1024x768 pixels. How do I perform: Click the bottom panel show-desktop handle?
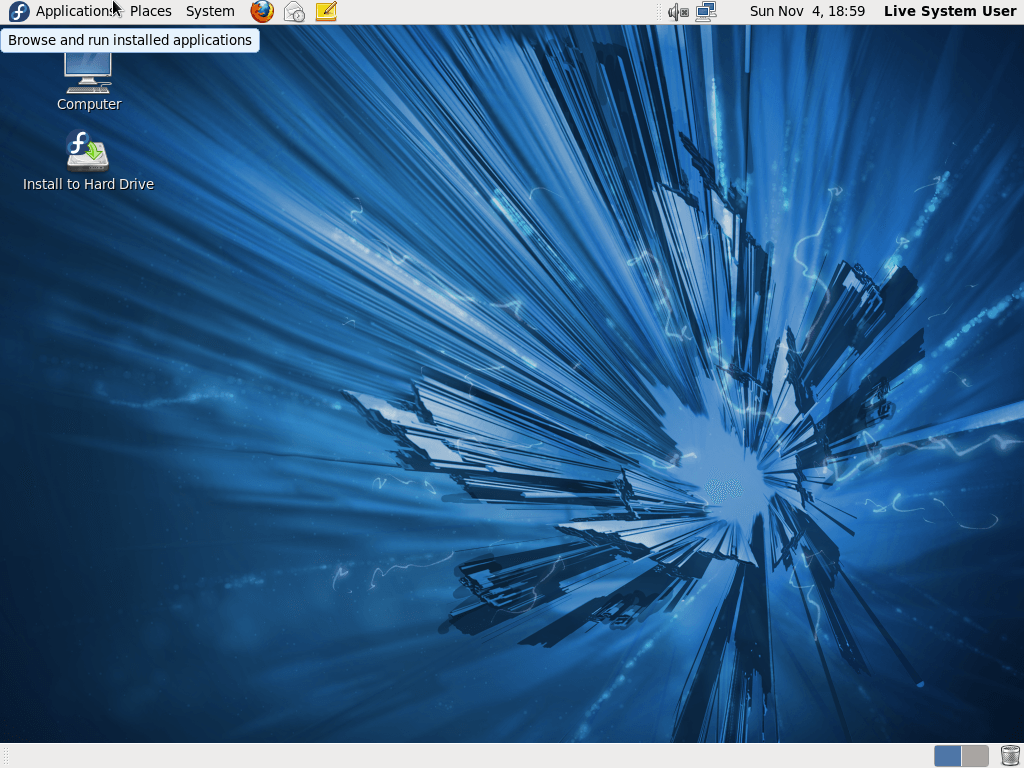7,756
